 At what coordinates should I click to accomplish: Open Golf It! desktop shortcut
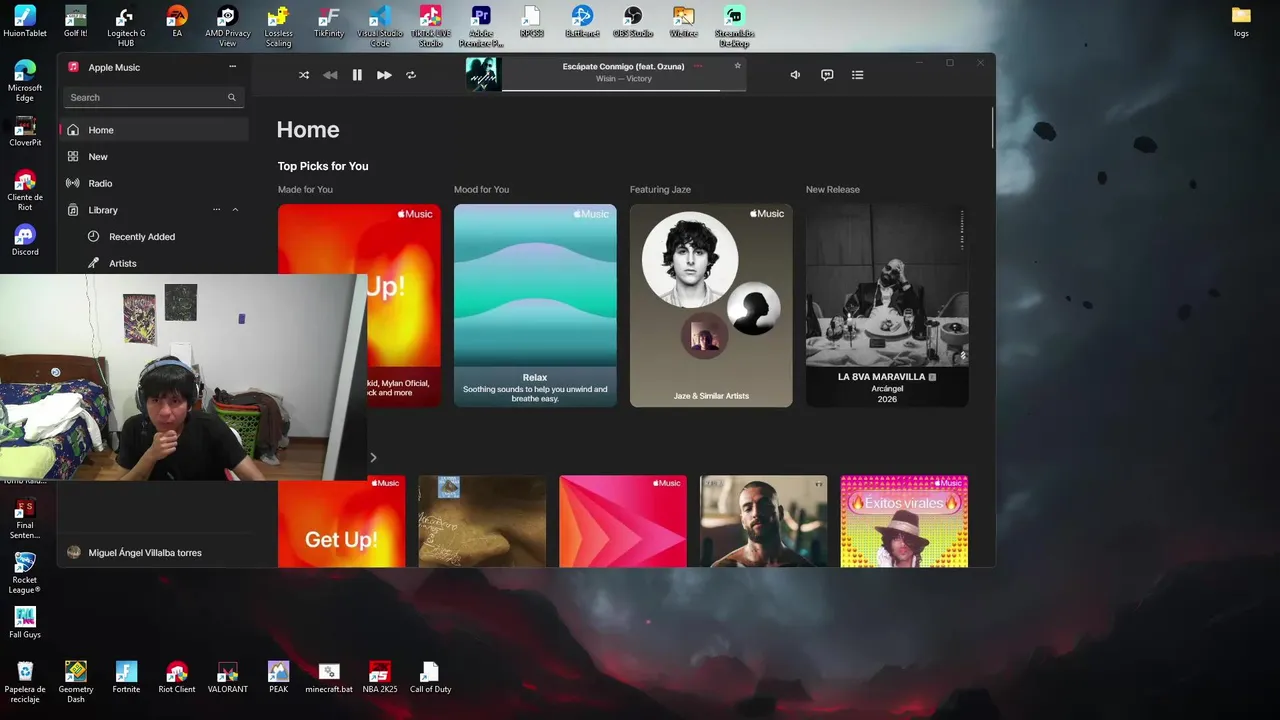click(x=76, y=21)
